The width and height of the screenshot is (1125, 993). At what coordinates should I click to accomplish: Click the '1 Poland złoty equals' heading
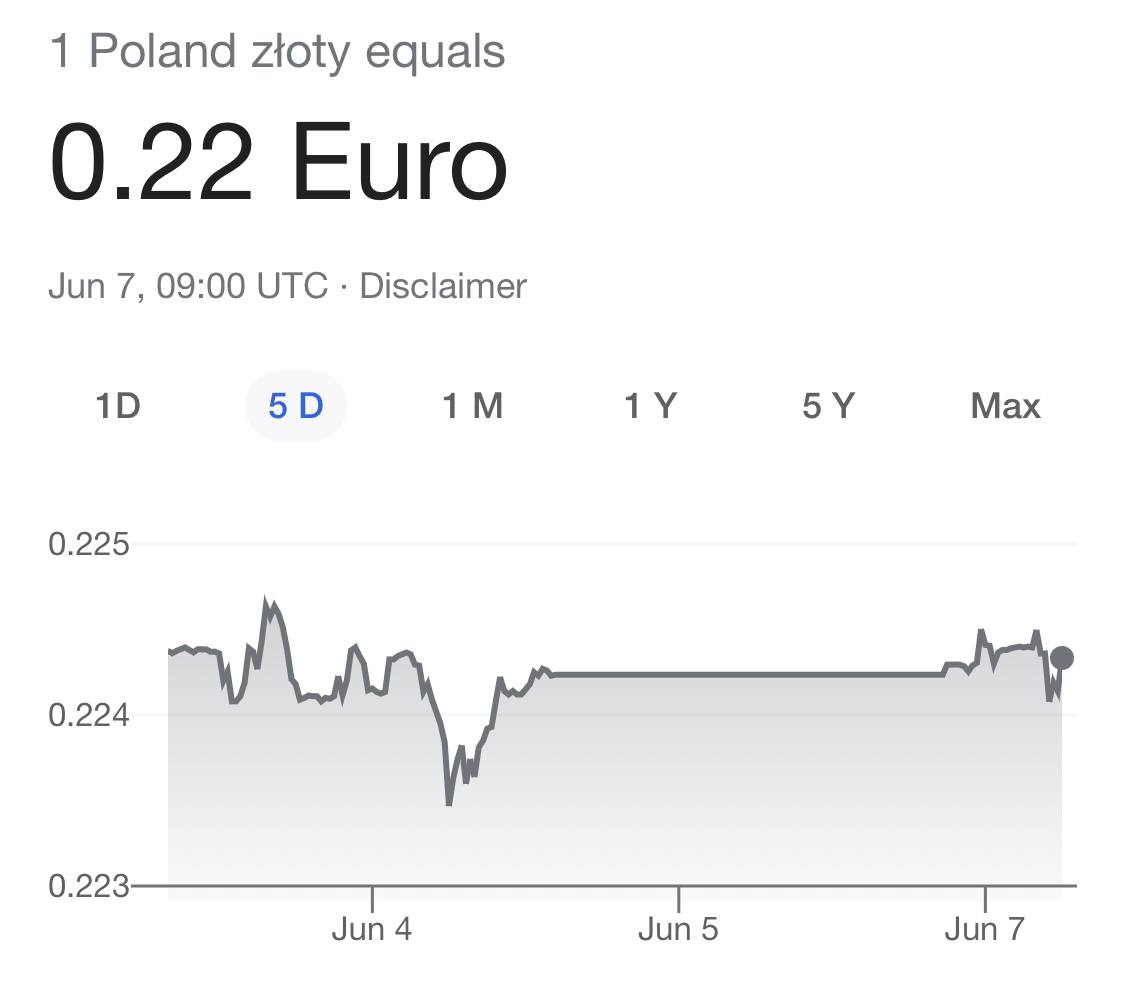tap(278, 52)
